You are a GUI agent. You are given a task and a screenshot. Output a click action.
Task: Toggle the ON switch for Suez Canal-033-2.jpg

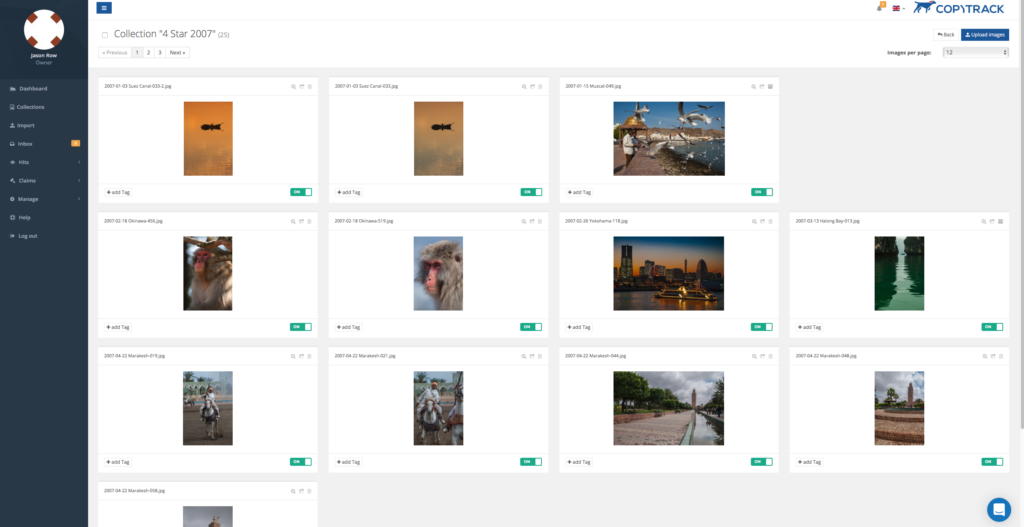pos(301,192)
